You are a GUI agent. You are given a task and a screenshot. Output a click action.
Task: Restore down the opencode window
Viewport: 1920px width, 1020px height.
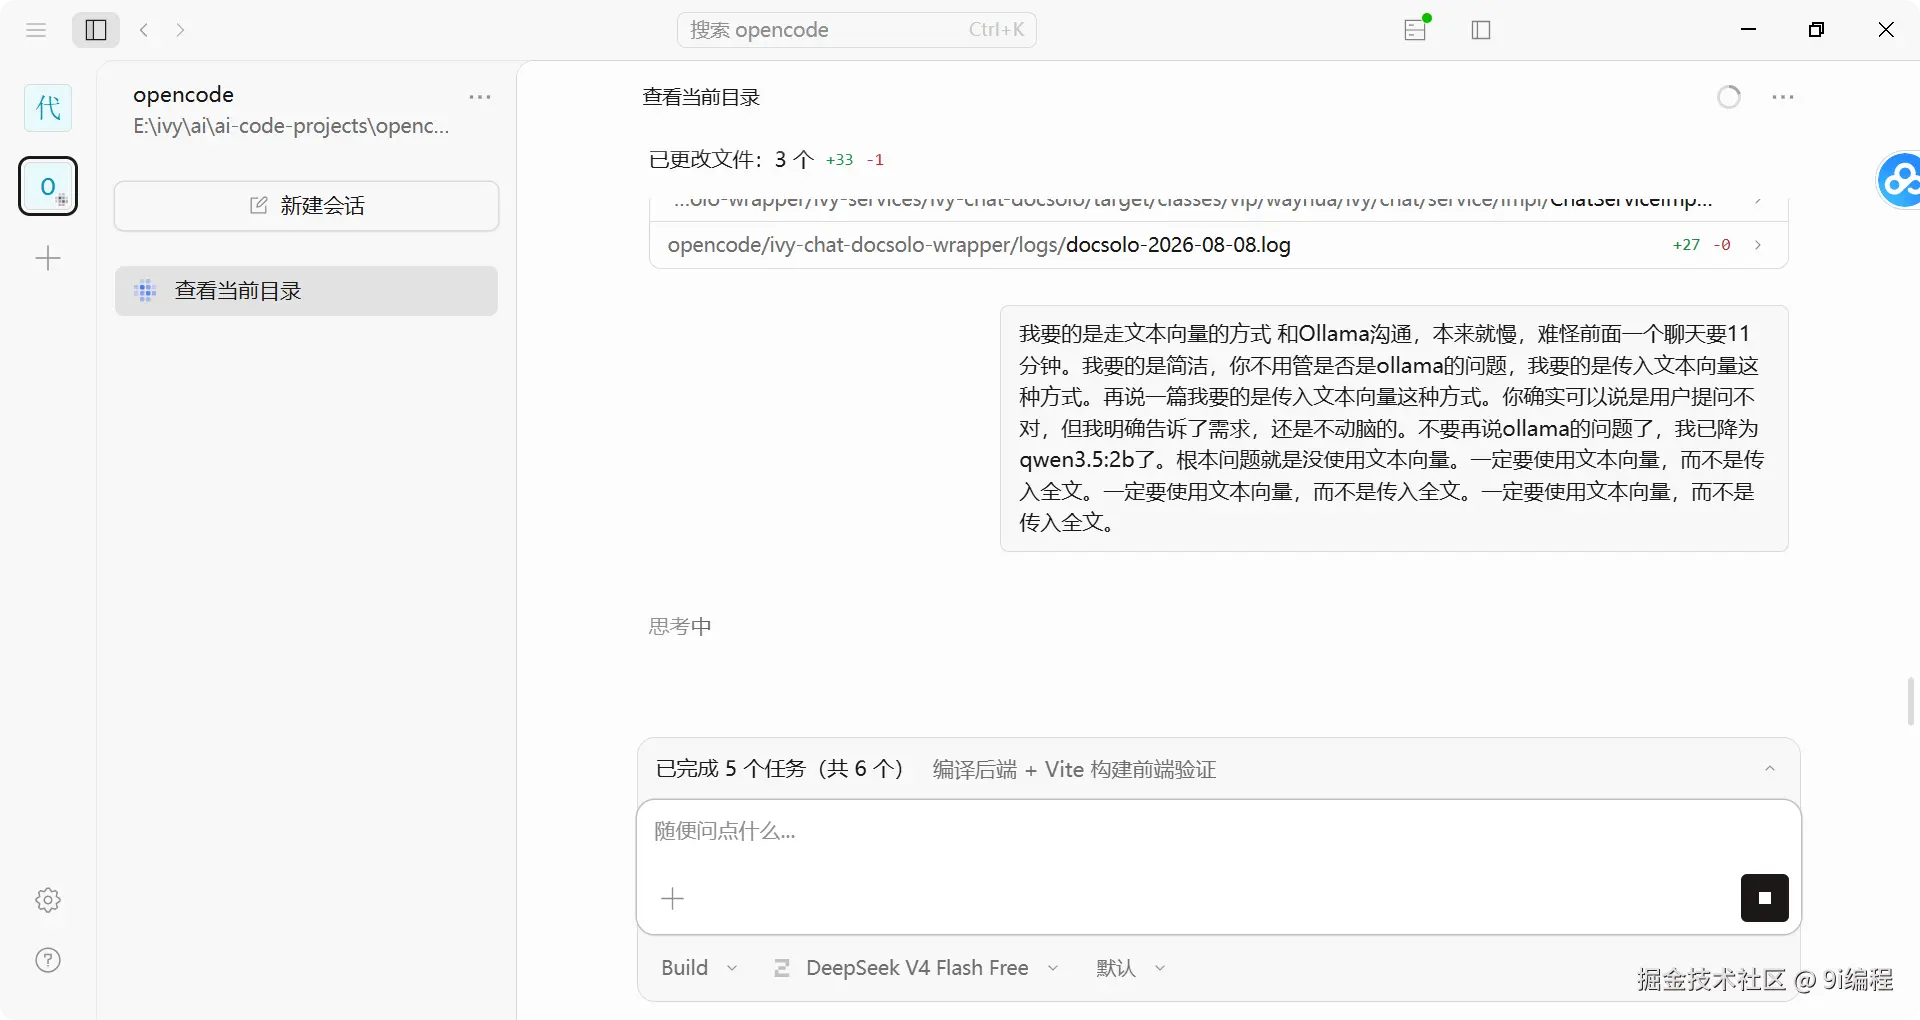coord(1817,30)
